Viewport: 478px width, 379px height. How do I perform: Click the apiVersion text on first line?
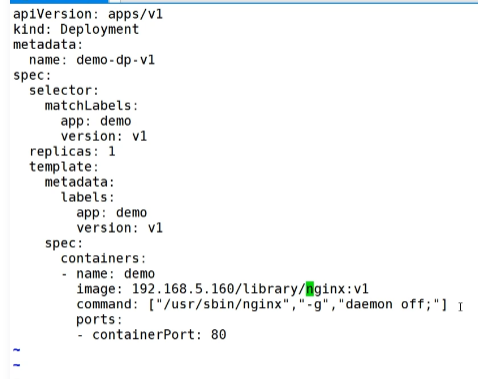pyautogui.click(x=53, y=14)
